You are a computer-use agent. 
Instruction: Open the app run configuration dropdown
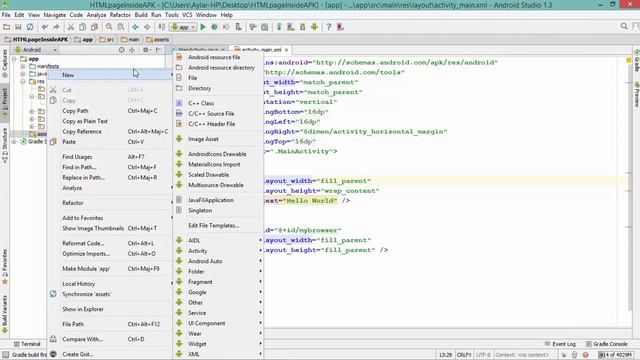pyautogui.click(x=184, y=27)
